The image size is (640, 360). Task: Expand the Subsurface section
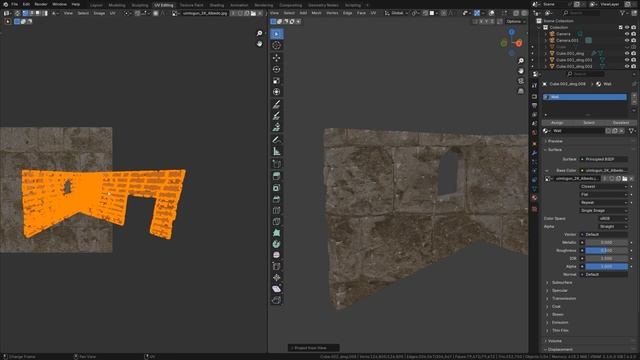click(x=562, y=283)
